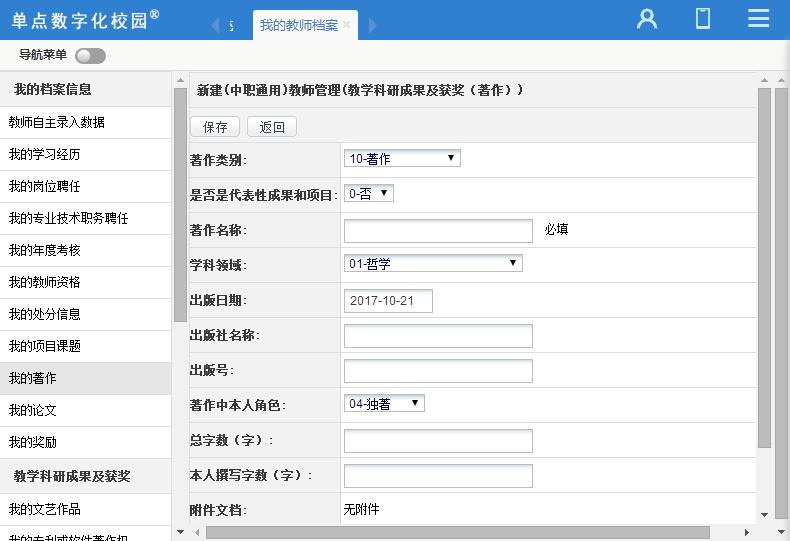This screenshot has height=541, width=790.
Task: Open the 著作类别 dropdown
Action: [x=402, y=159]
